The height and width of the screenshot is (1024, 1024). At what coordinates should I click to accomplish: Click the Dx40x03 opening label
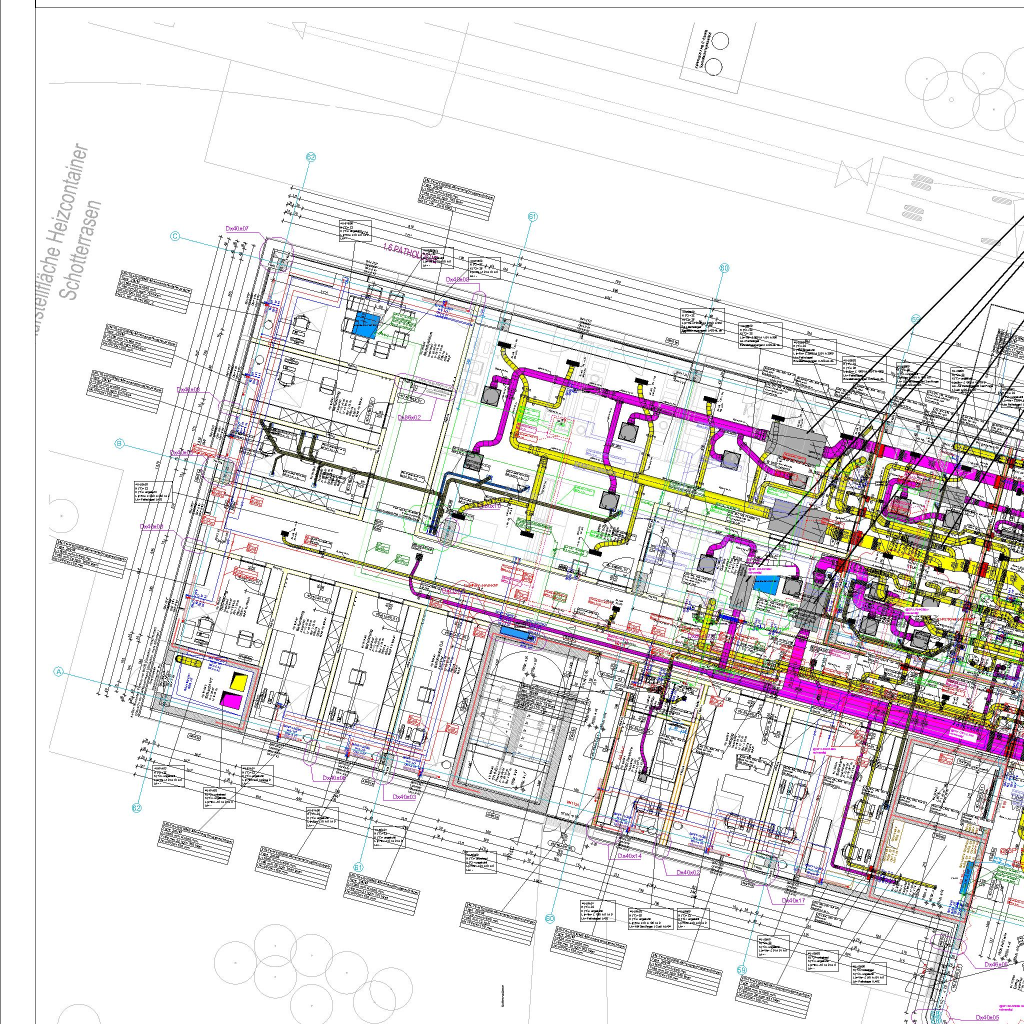[403, 797]
